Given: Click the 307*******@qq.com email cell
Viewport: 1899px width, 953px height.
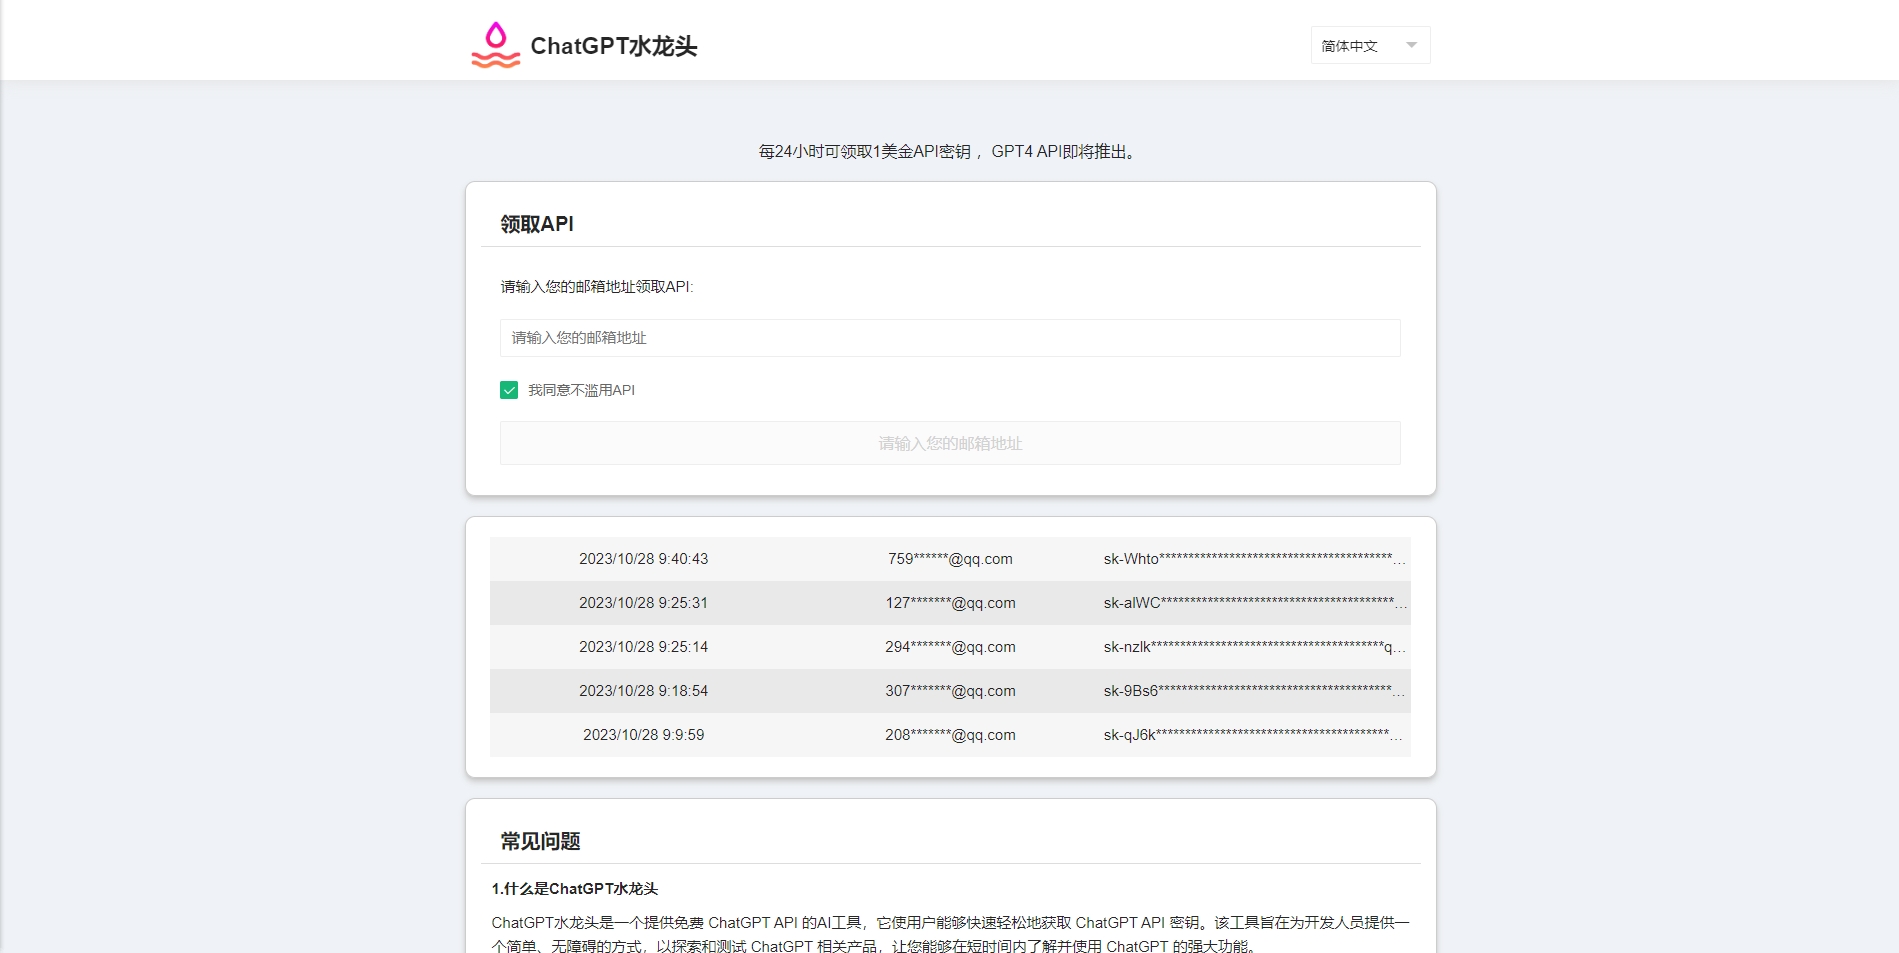Looking at the screenshot, I should pos(950,691).
